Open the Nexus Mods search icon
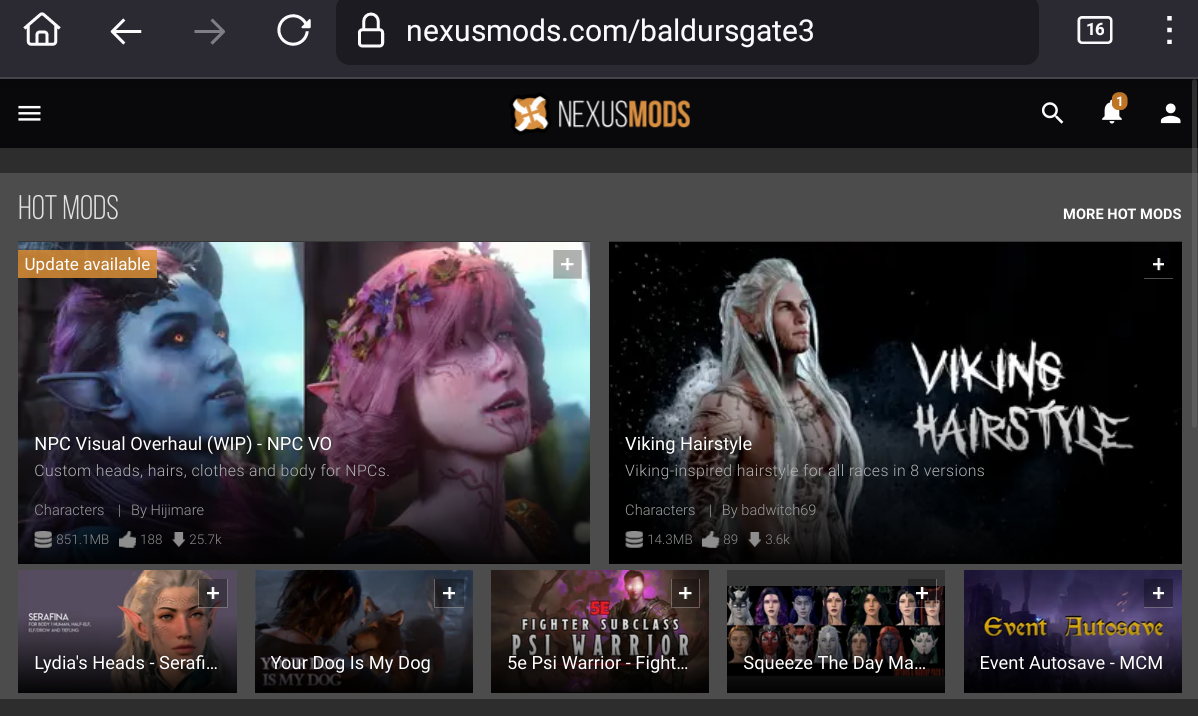Viewport: 1198px width, 716px height. tap(1052, 113)
